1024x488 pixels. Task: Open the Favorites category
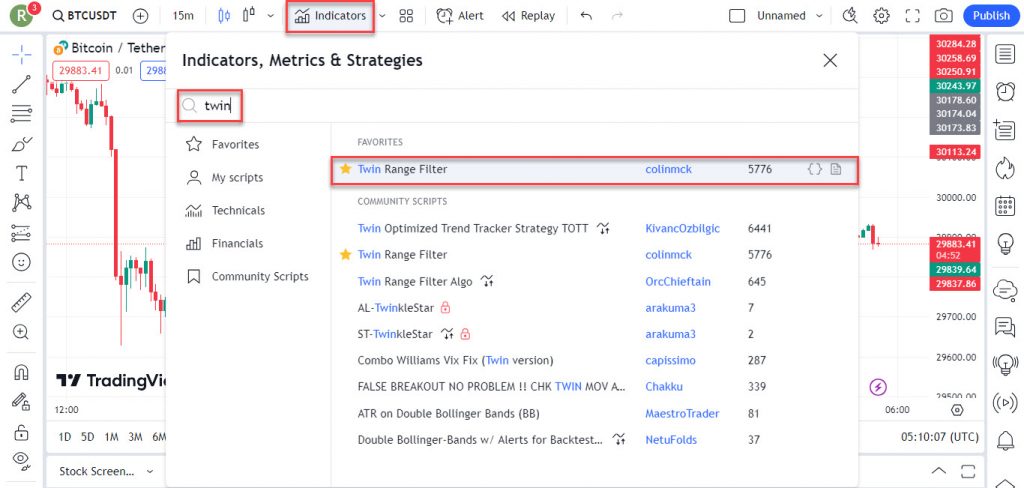coord(223,144)
